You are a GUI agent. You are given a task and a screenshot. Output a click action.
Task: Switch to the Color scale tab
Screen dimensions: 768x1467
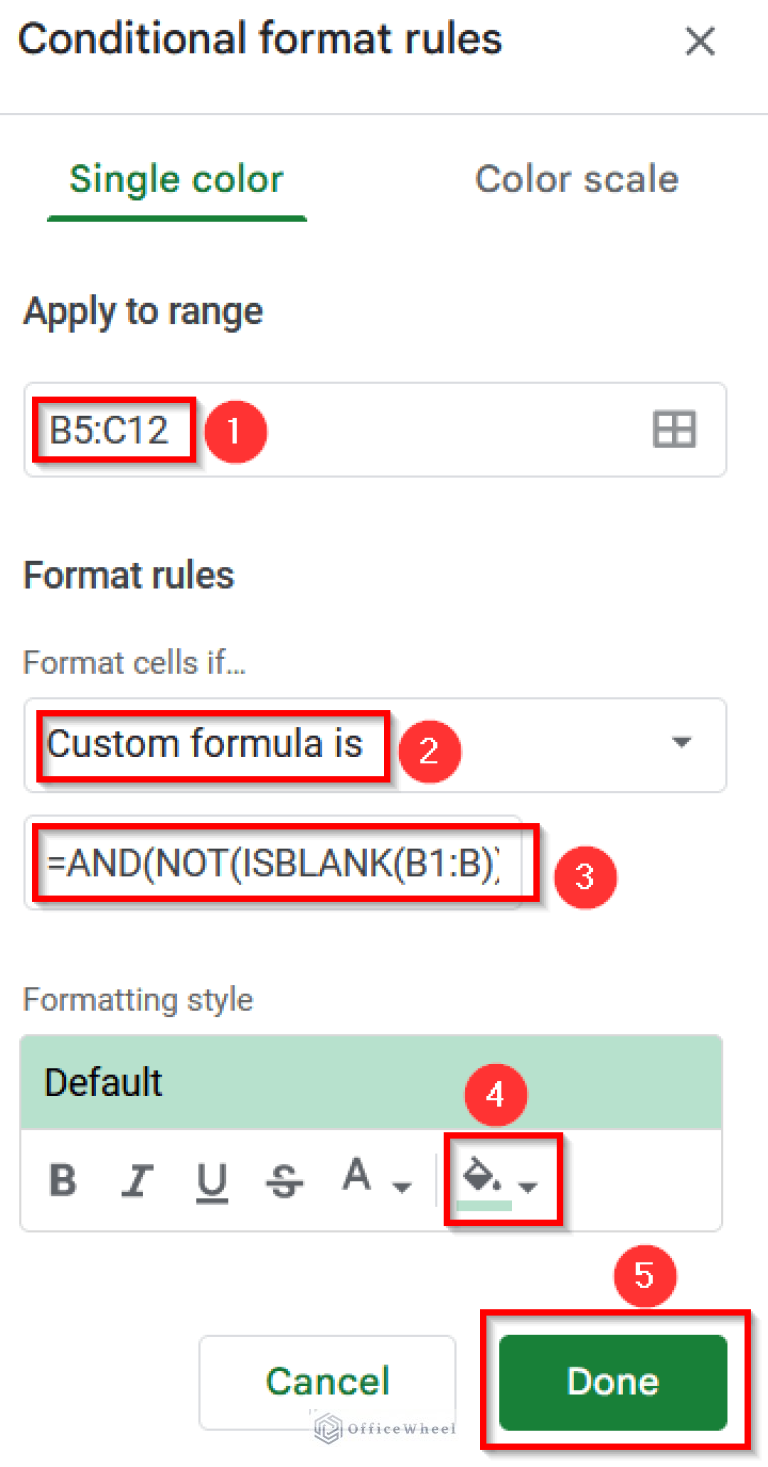pos(576,180)
